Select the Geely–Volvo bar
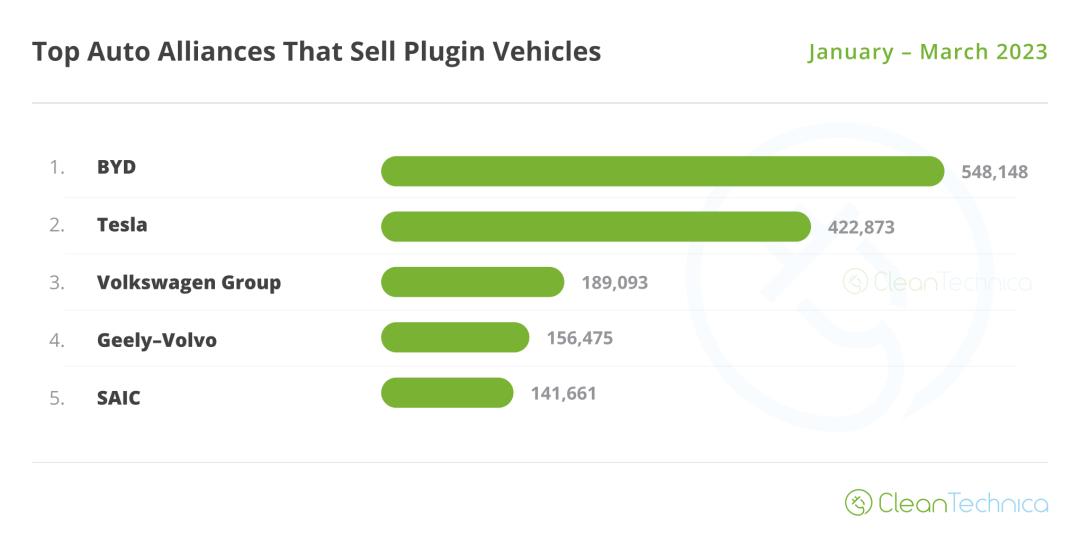Viewport: 1080px width, 543px height. pos(455,338)
